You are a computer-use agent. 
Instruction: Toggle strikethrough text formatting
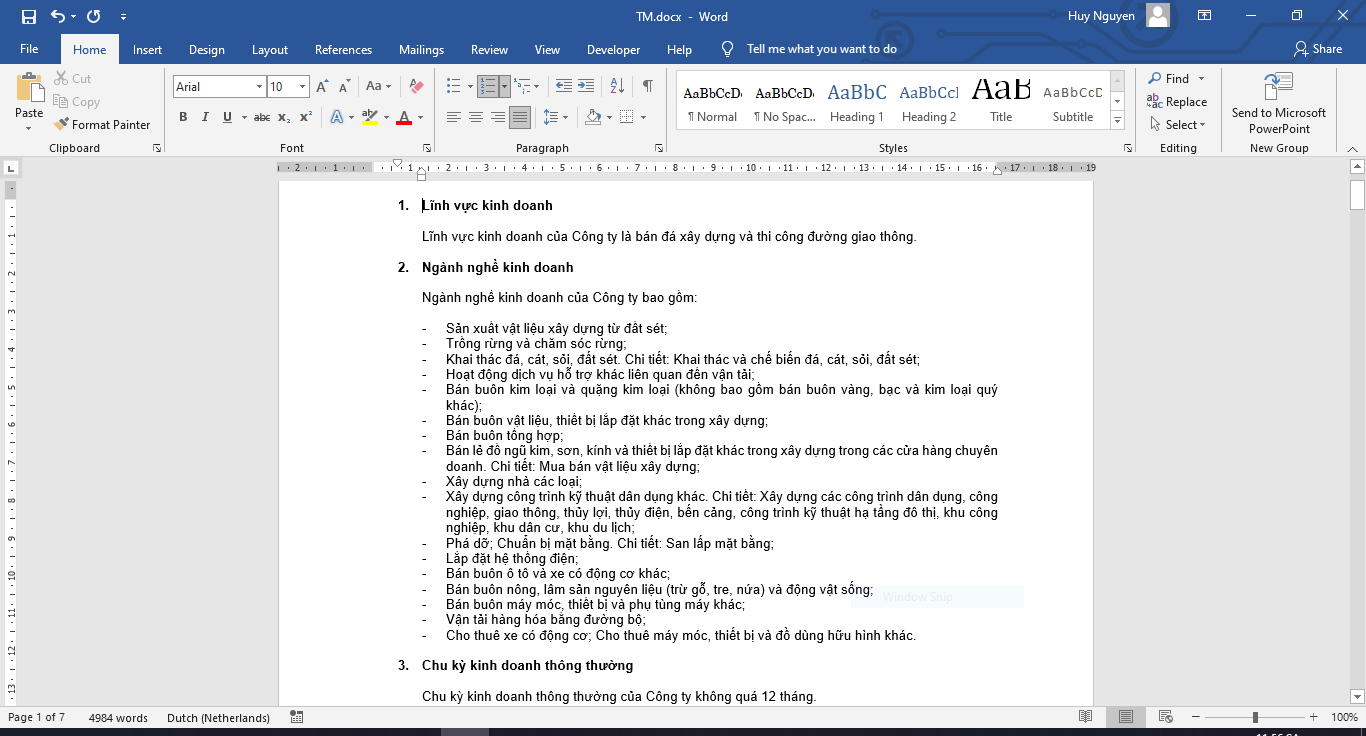(x=261, y=117)
